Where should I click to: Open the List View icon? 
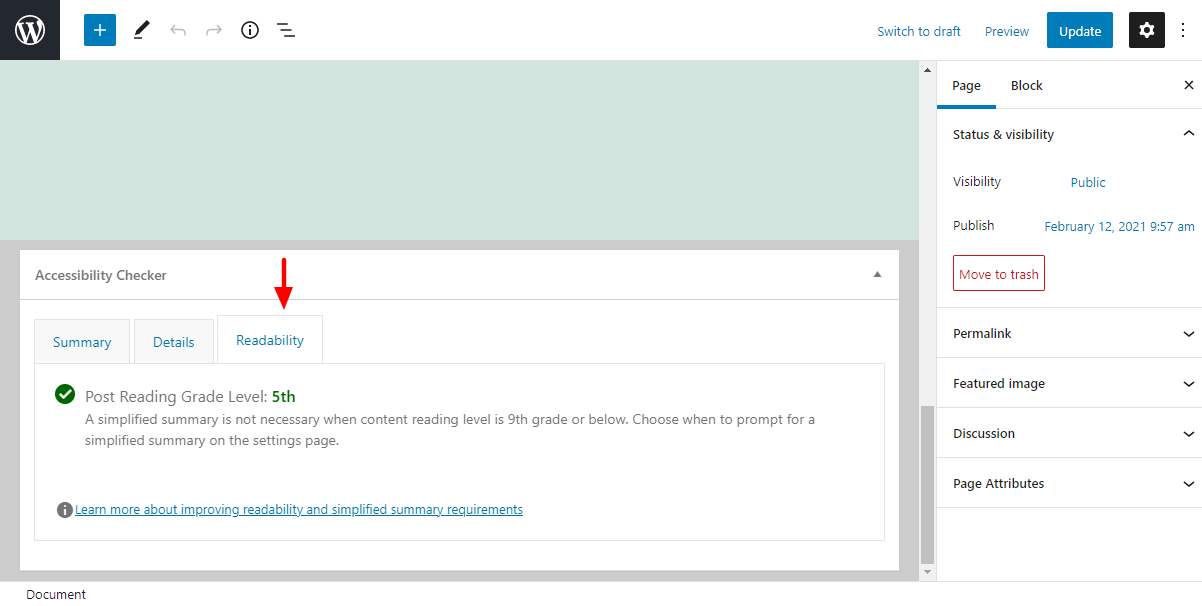(x=286, y=30)
